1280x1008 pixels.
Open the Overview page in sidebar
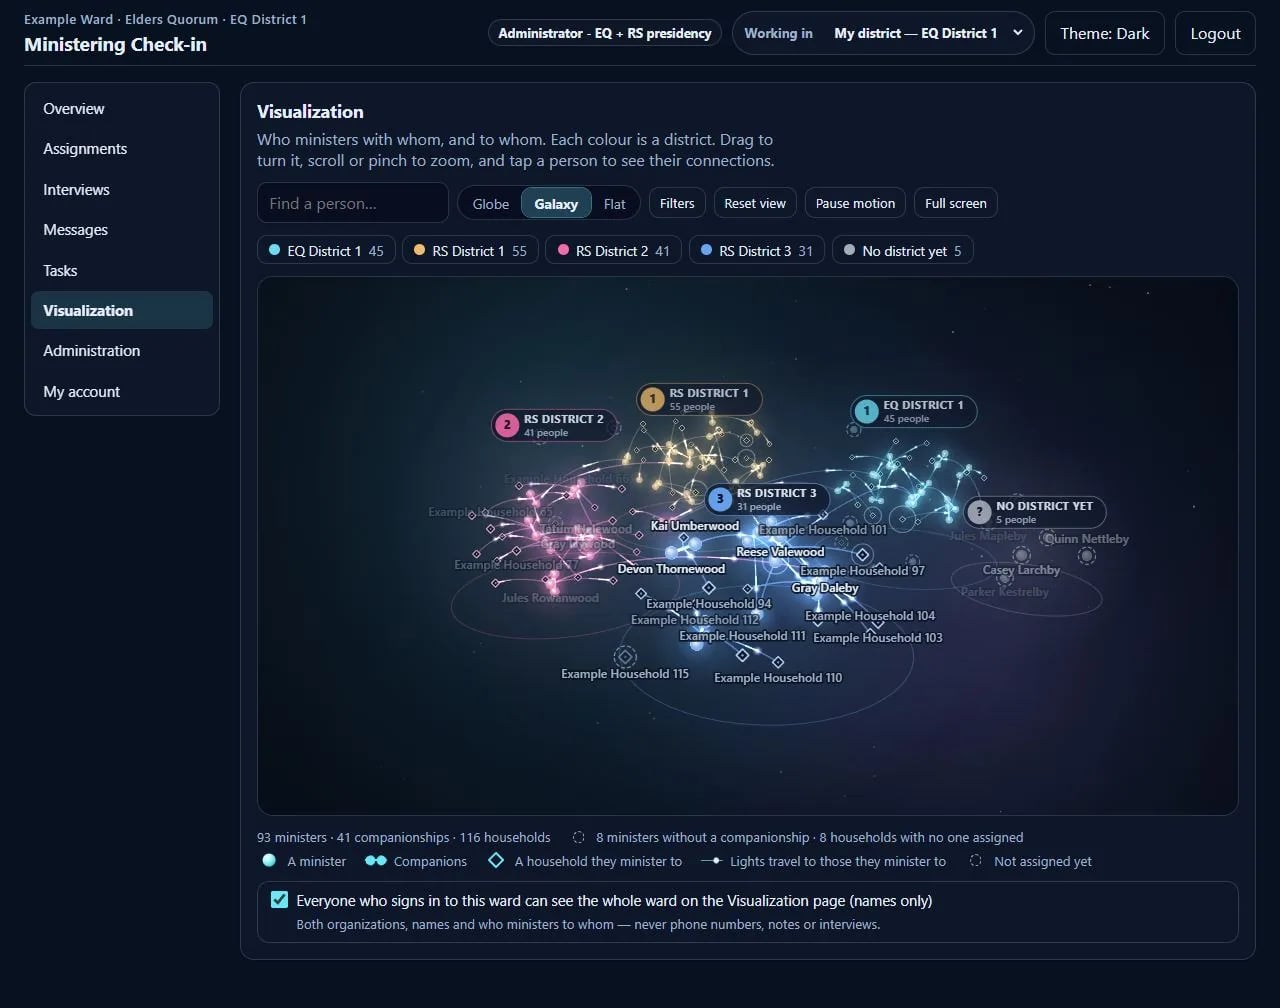coord(121,109)
